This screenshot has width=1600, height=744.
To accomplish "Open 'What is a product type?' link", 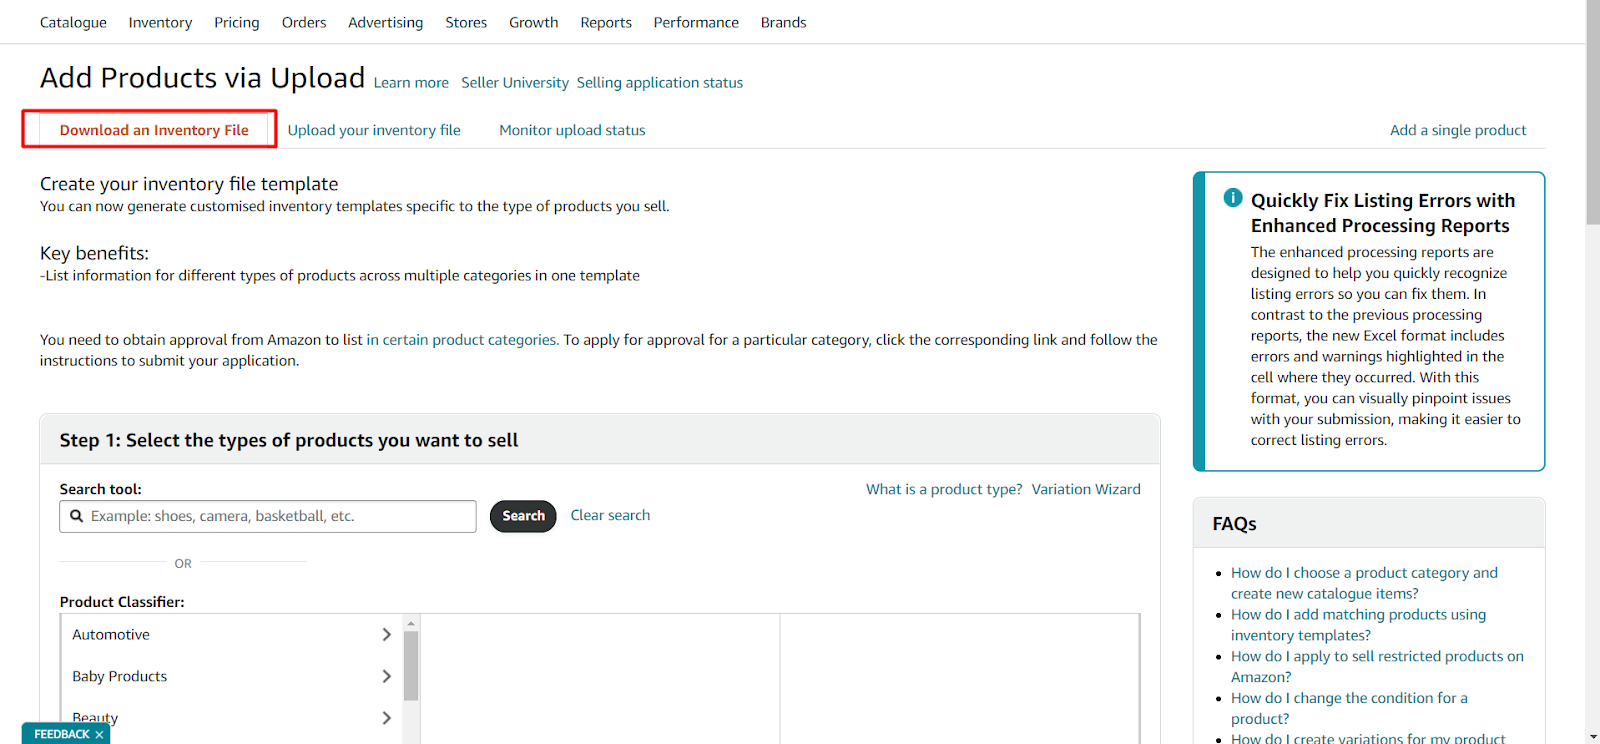I will pyautogui.click(x=944, y=489).
